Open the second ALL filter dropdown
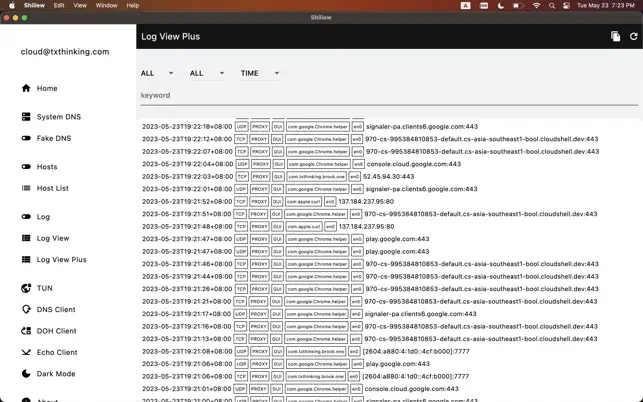 [x=207, y=73]
